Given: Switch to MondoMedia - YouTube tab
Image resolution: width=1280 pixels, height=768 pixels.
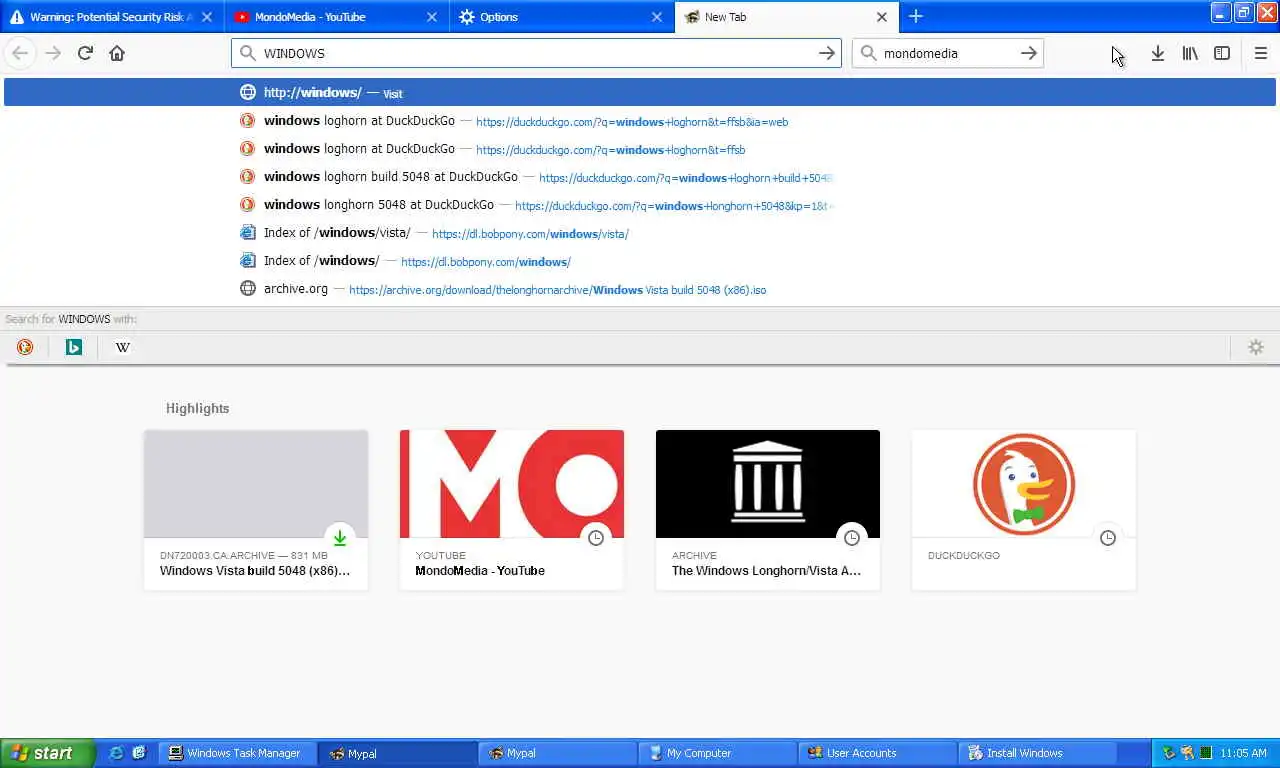Looking at the screenshot, I should point(337,17).
